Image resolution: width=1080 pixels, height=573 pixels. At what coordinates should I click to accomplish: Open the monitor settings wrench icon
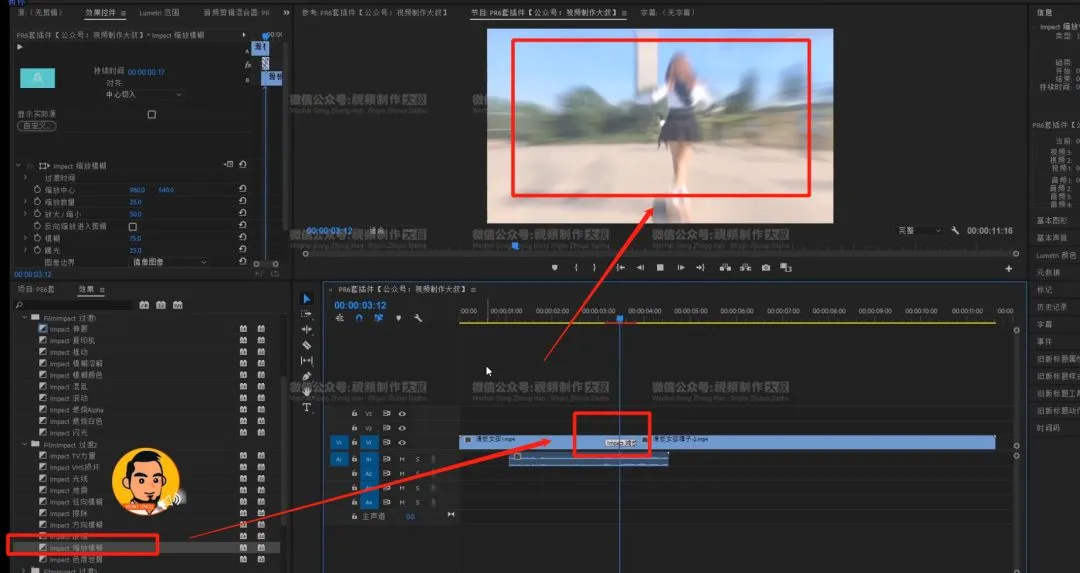click(x=955, y=231)
